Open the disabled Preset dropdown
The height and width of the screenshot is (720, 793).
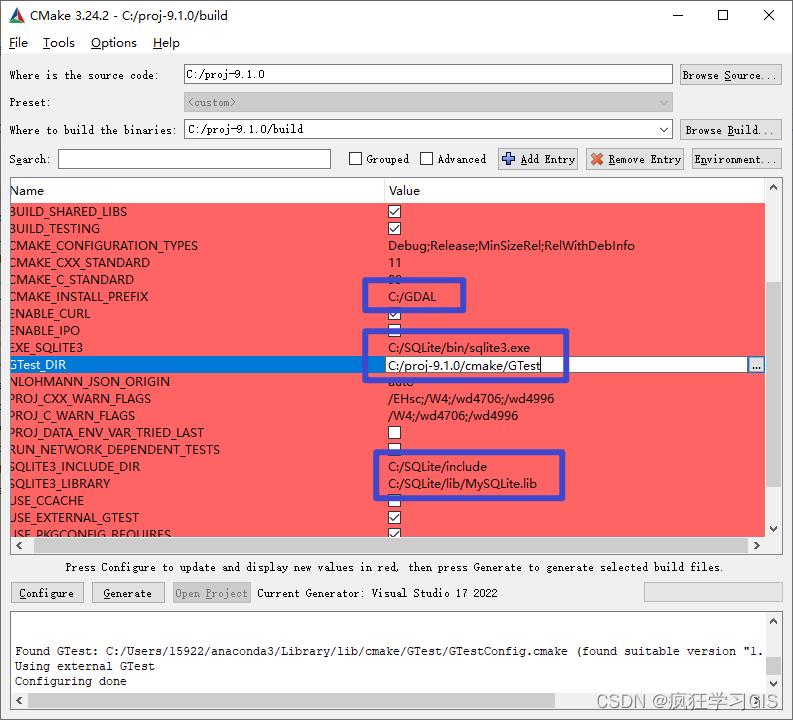point(428,102)
